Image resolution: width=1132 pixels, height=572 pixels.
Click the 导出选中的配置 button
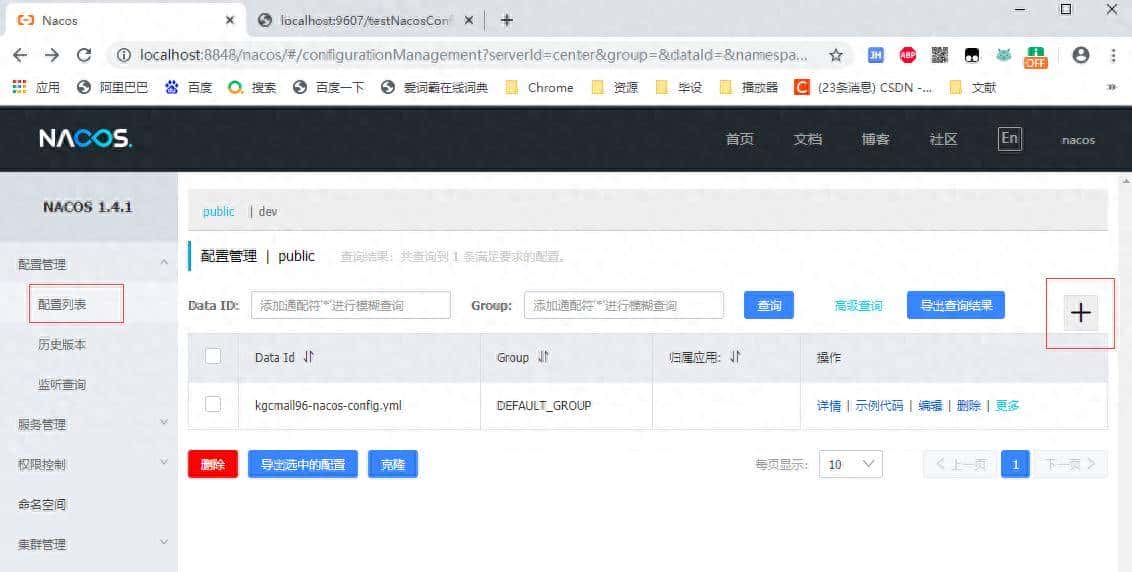click(x=303, y=464)
